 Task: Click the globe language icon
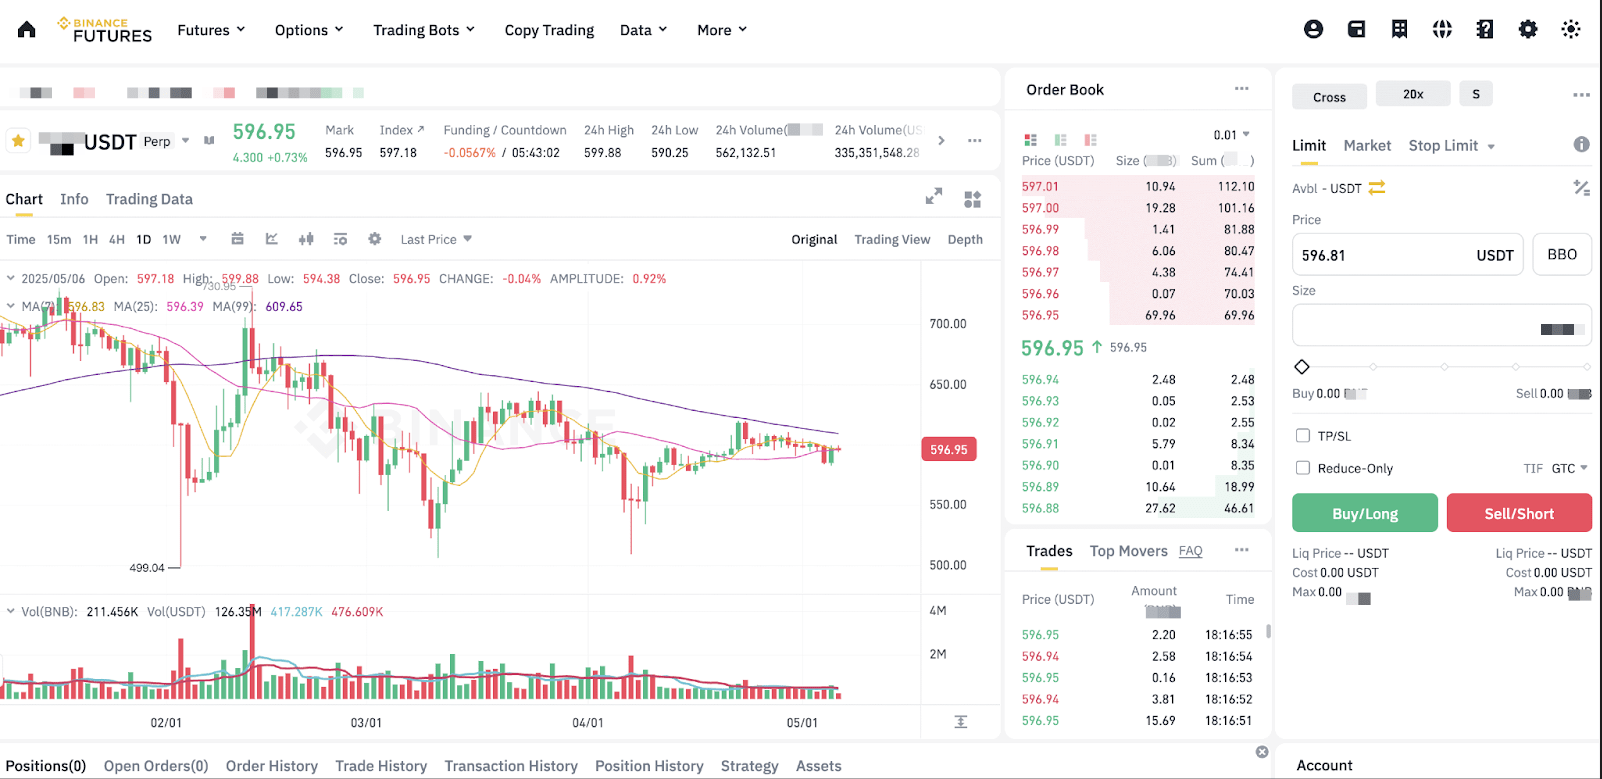pyautogui.click(x=1442, y=30)
